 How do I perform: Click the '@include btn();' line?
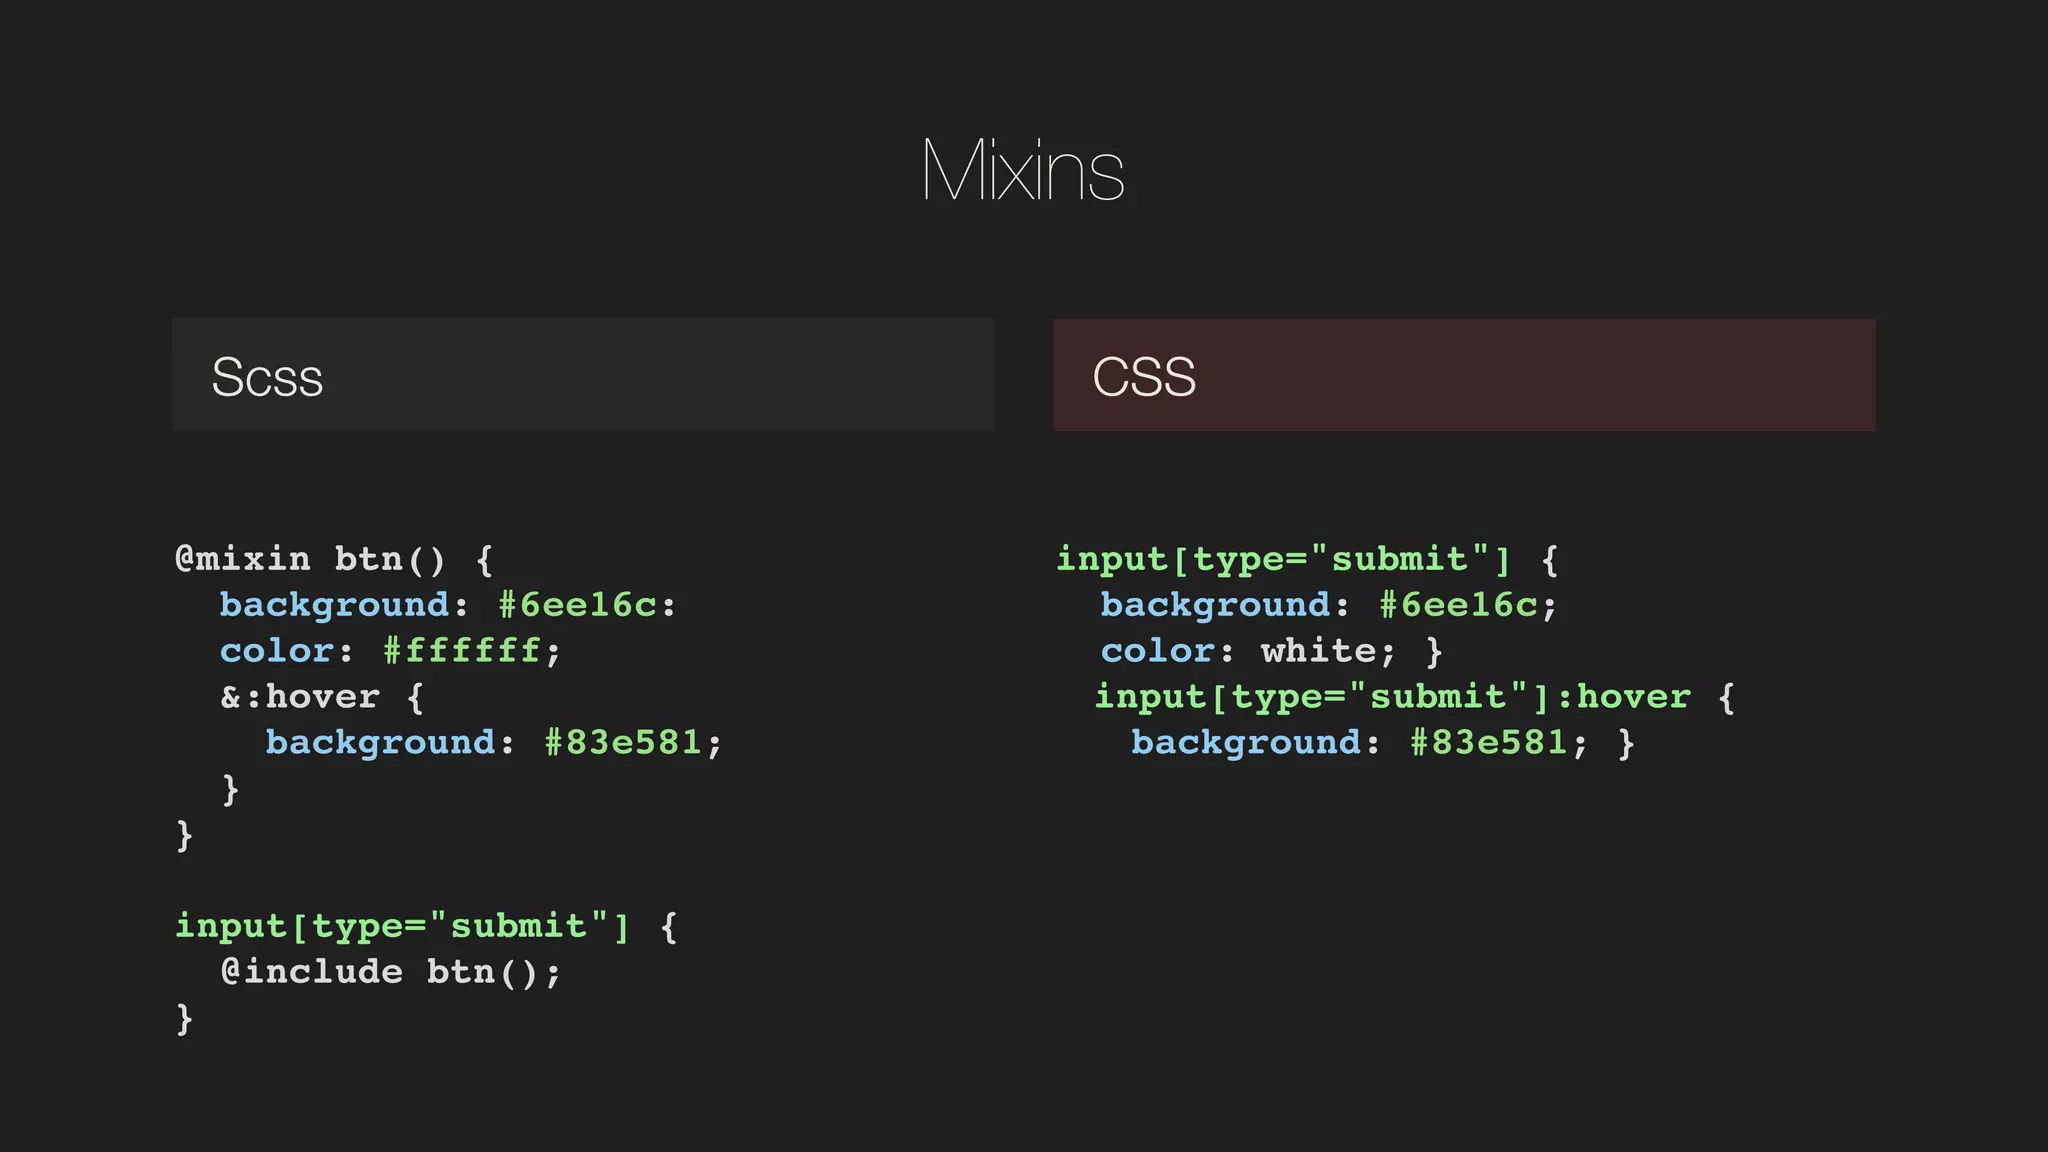[391, 972]
